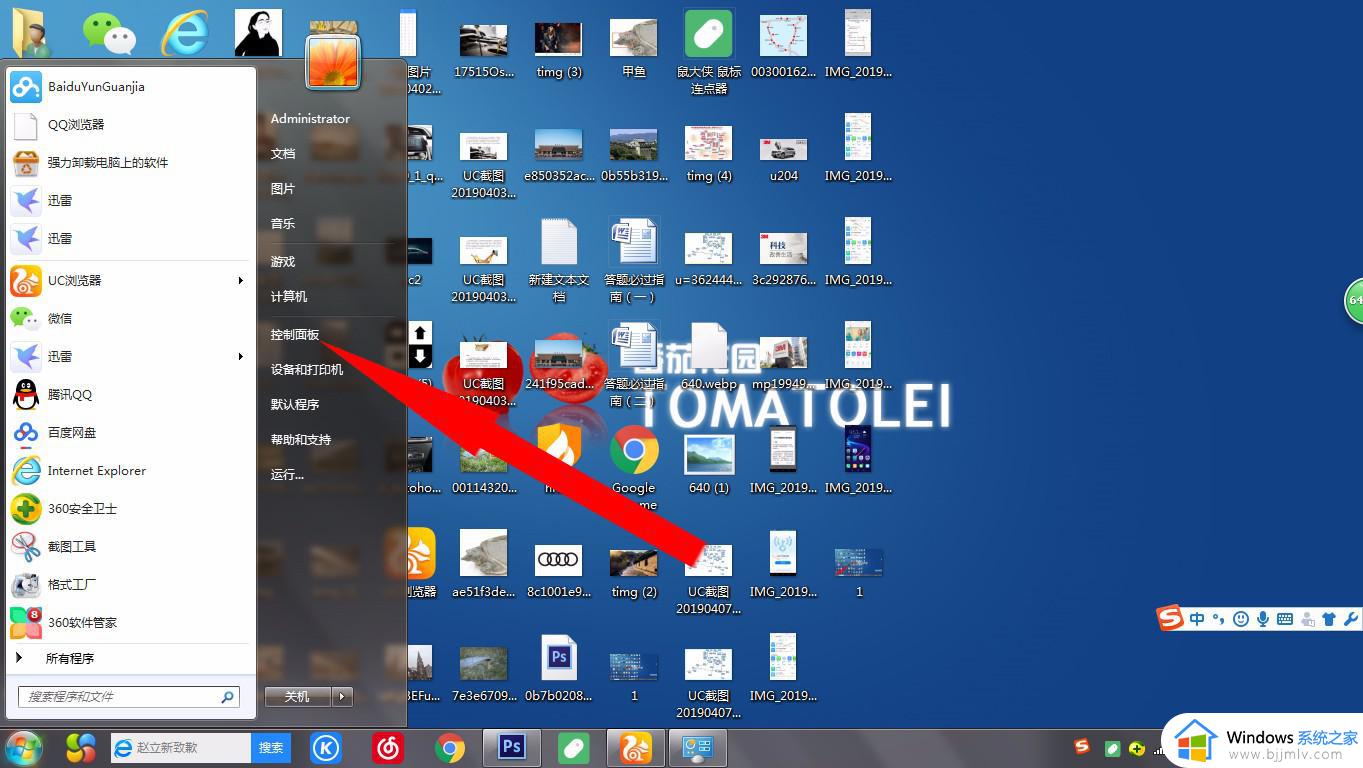Open the 运行... dialog
The image size is (1363, 768).
tap(287, 475)
